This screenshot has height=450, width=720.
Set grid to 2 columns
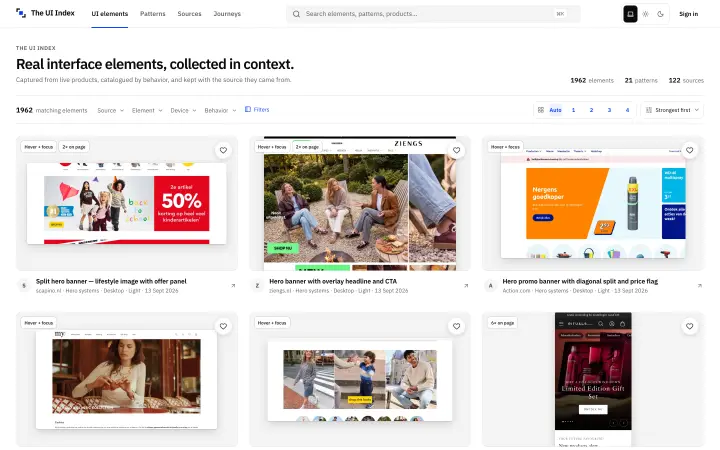pos(591,110)
